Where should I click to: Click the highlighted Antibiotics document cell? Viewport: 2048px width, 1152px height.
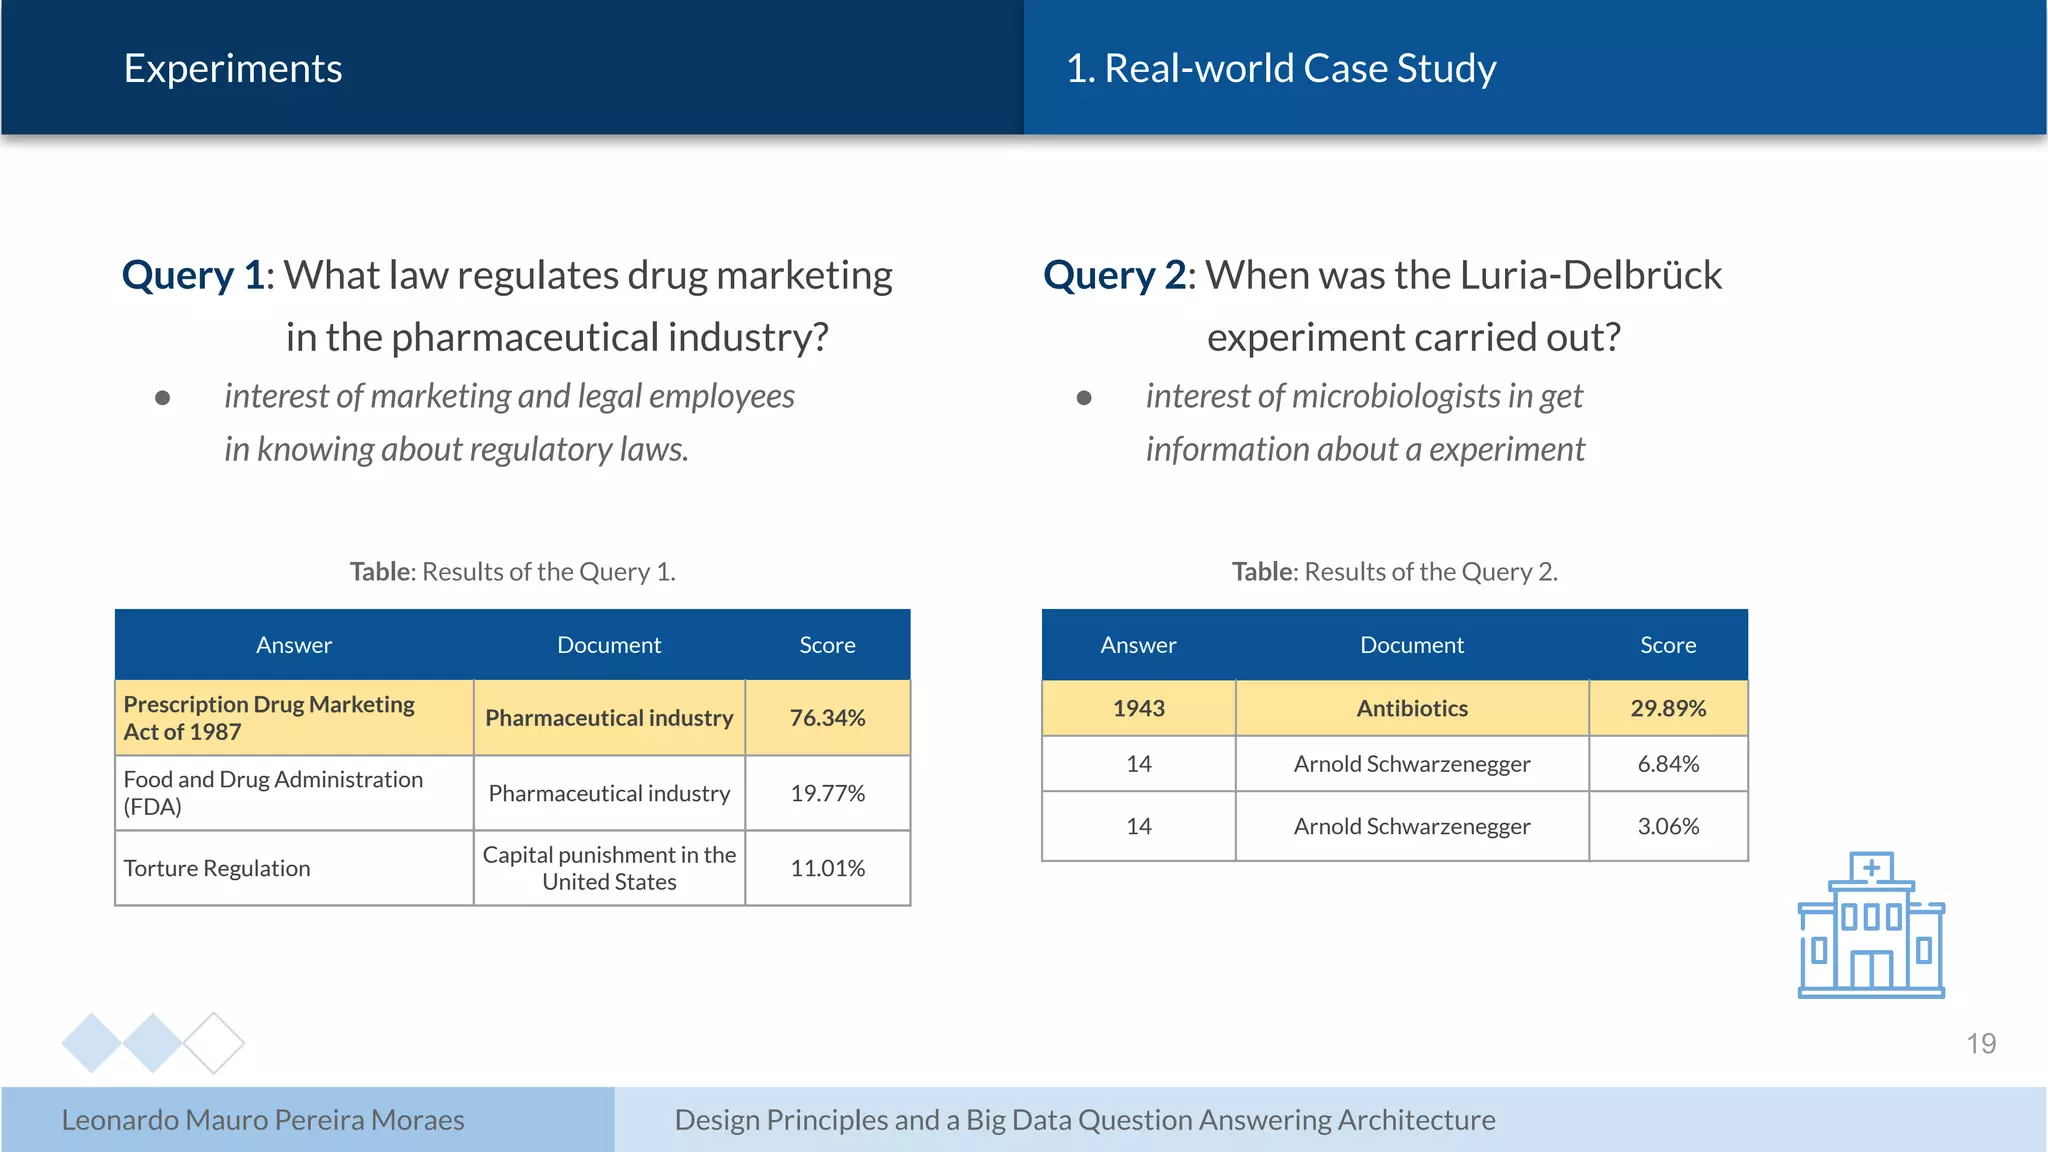[x=1411, y=708]
